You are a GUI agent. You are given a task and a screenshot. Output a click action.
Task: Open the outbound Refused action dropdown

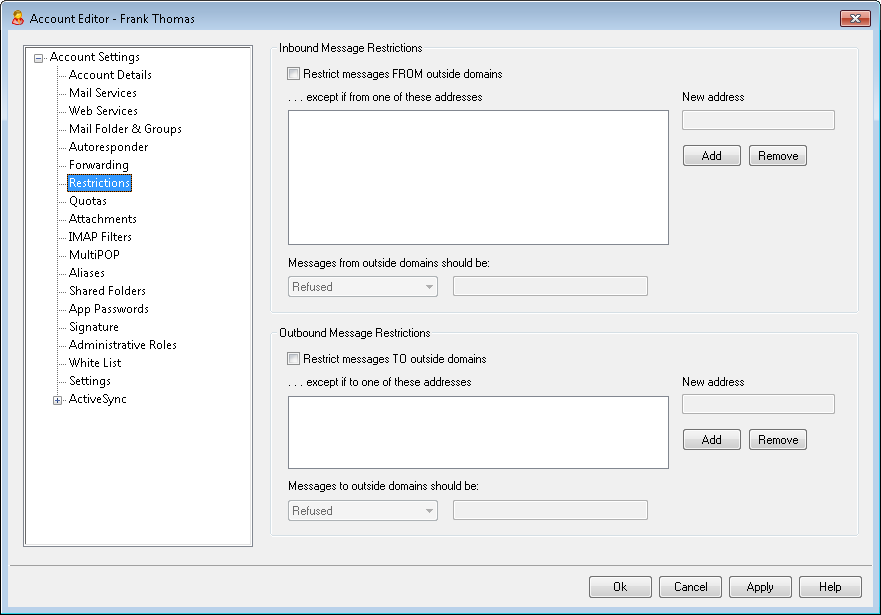363,511
